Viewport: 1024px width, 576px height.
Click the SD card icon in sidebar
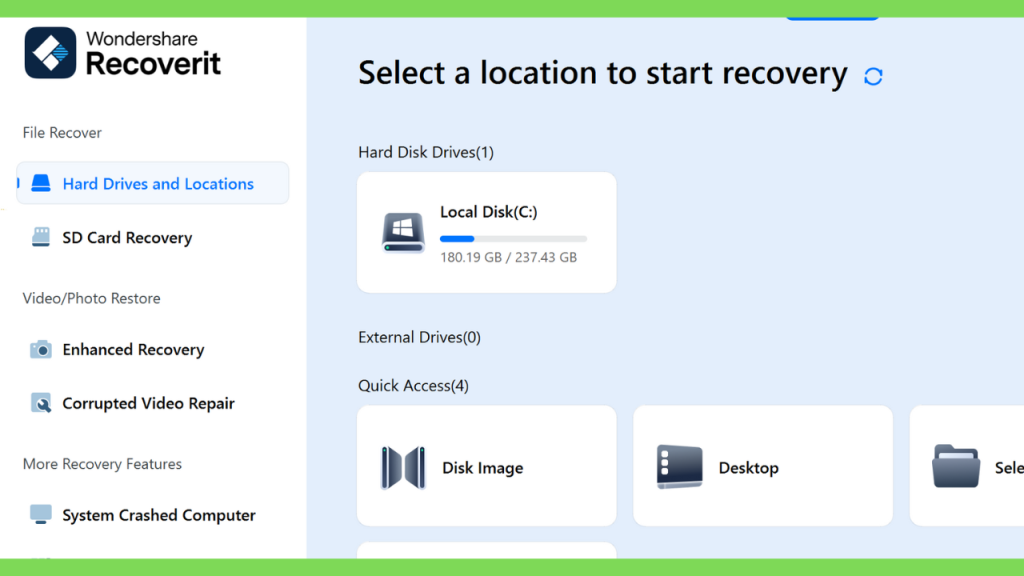40,237
